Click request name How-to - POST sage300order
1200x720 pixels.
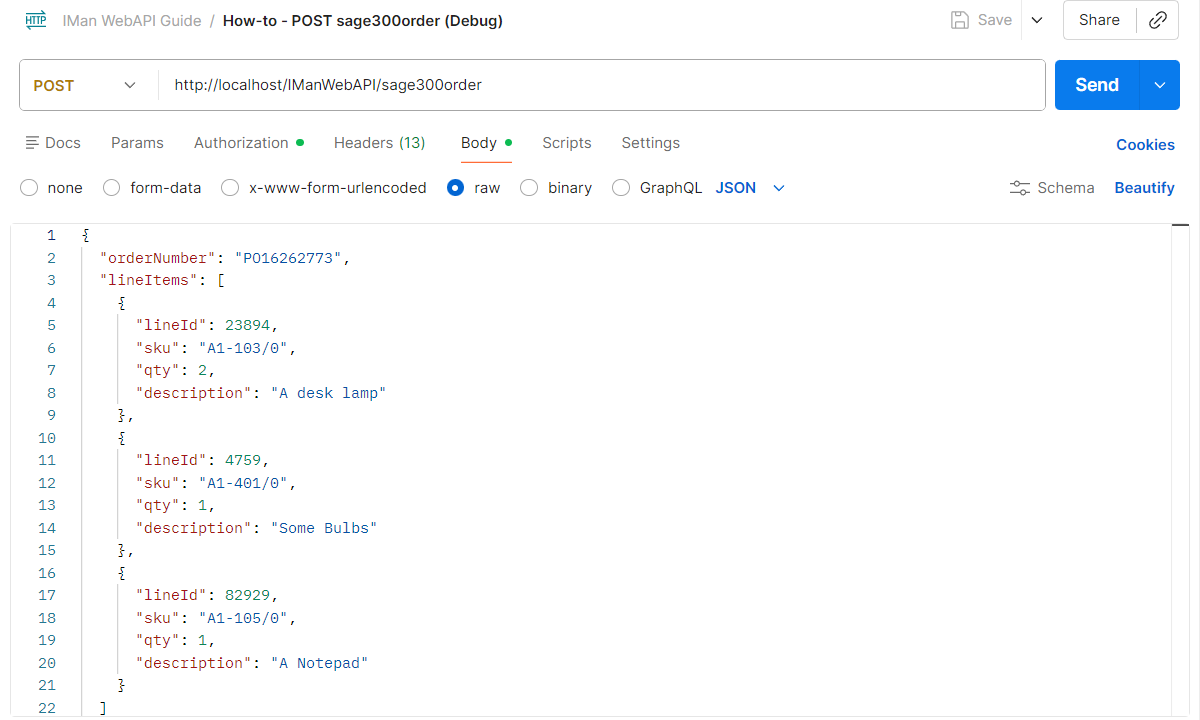pos(363,20)
